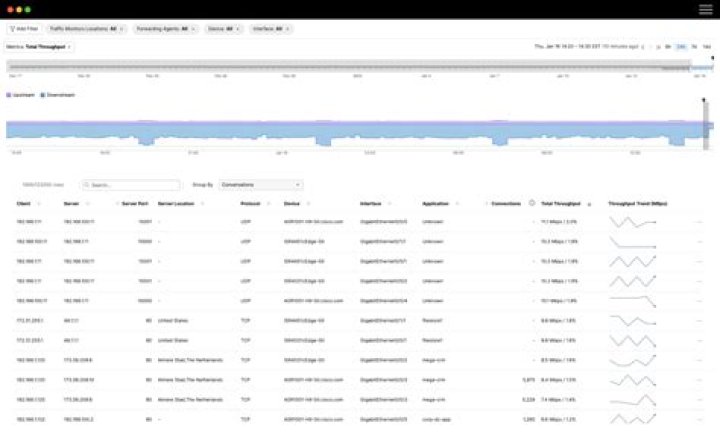This screenshot has height=437, width=720.
Task: Sort by the Server Location column header
Action: click(176, 204)
